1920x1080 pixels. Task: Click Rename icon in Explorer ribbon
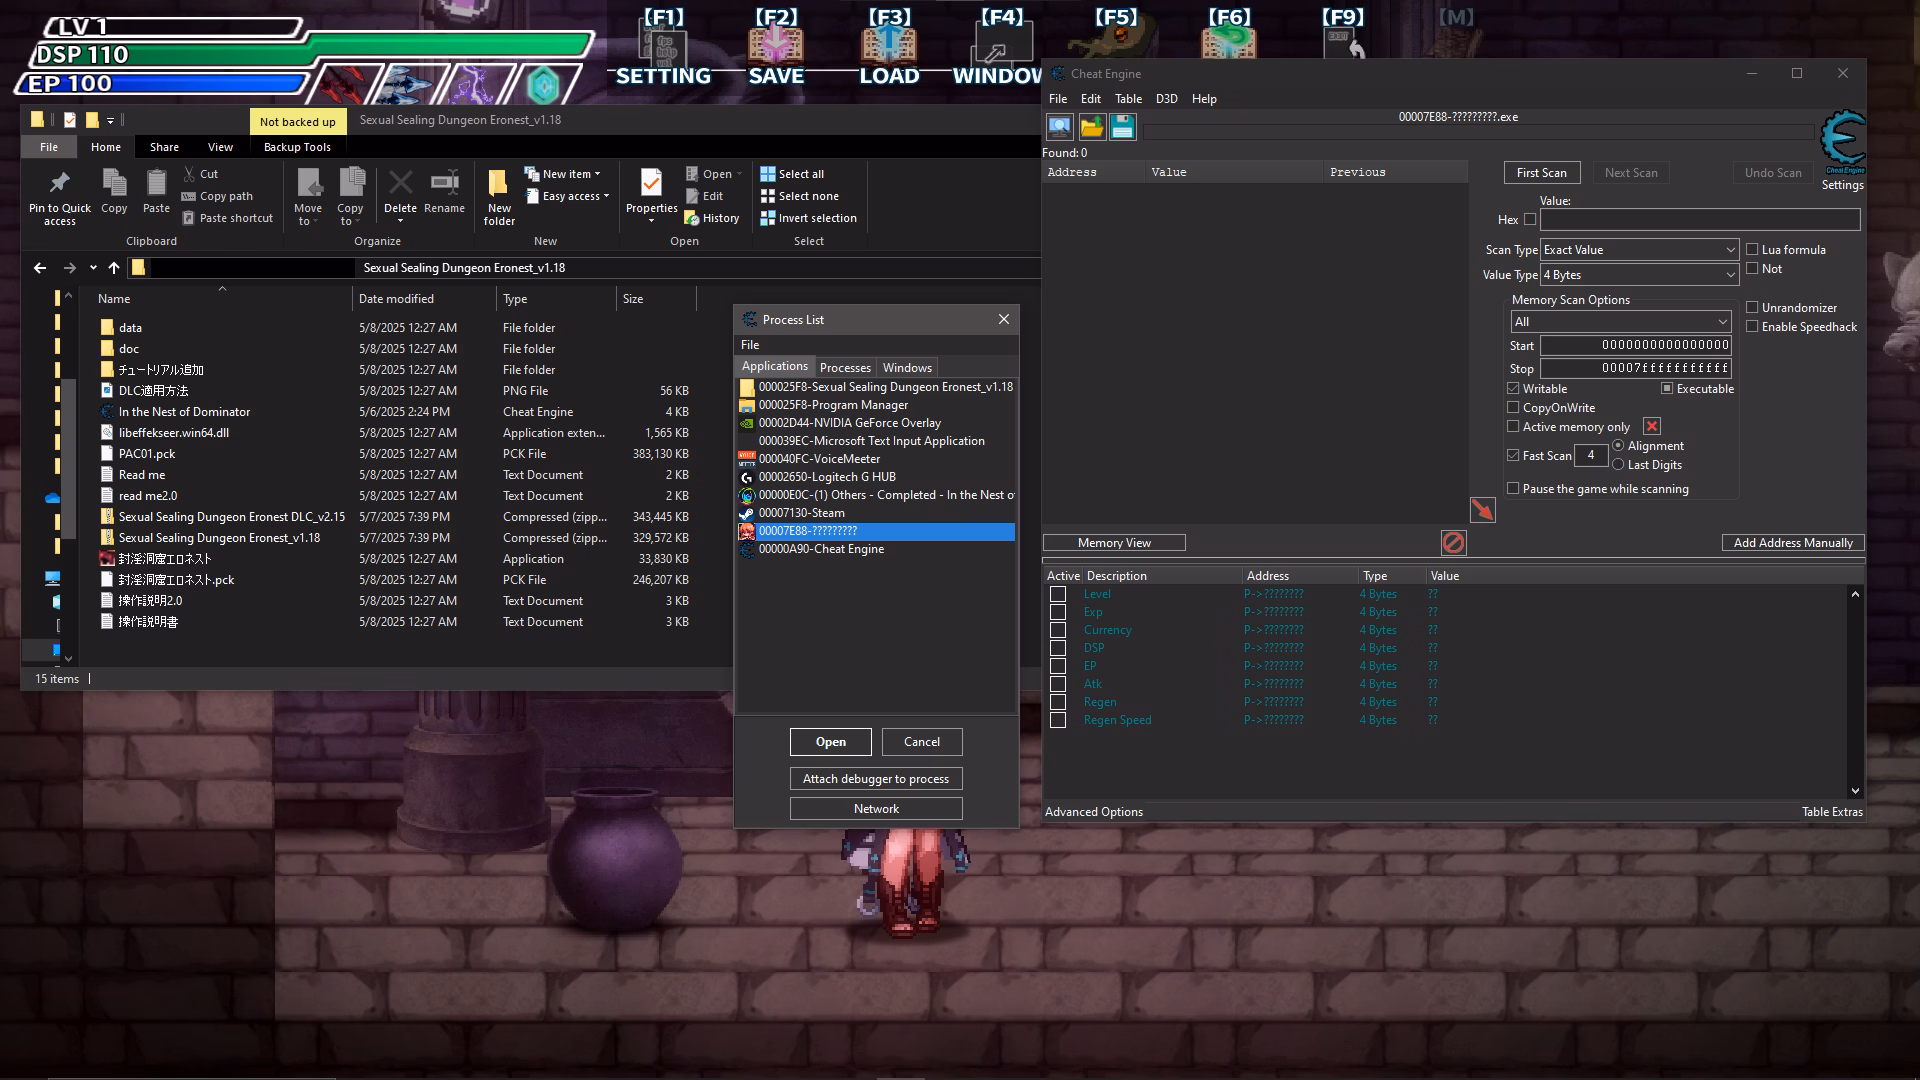click(x=444, y=192)
